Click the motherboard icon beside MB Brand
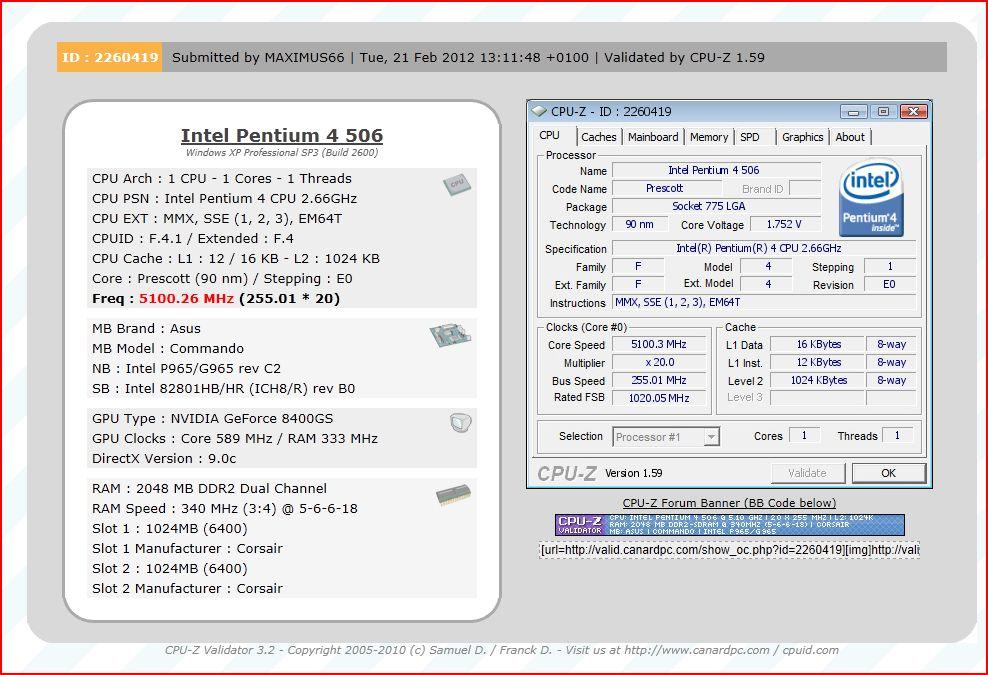The image size is (988, 675). coord(451,335)
